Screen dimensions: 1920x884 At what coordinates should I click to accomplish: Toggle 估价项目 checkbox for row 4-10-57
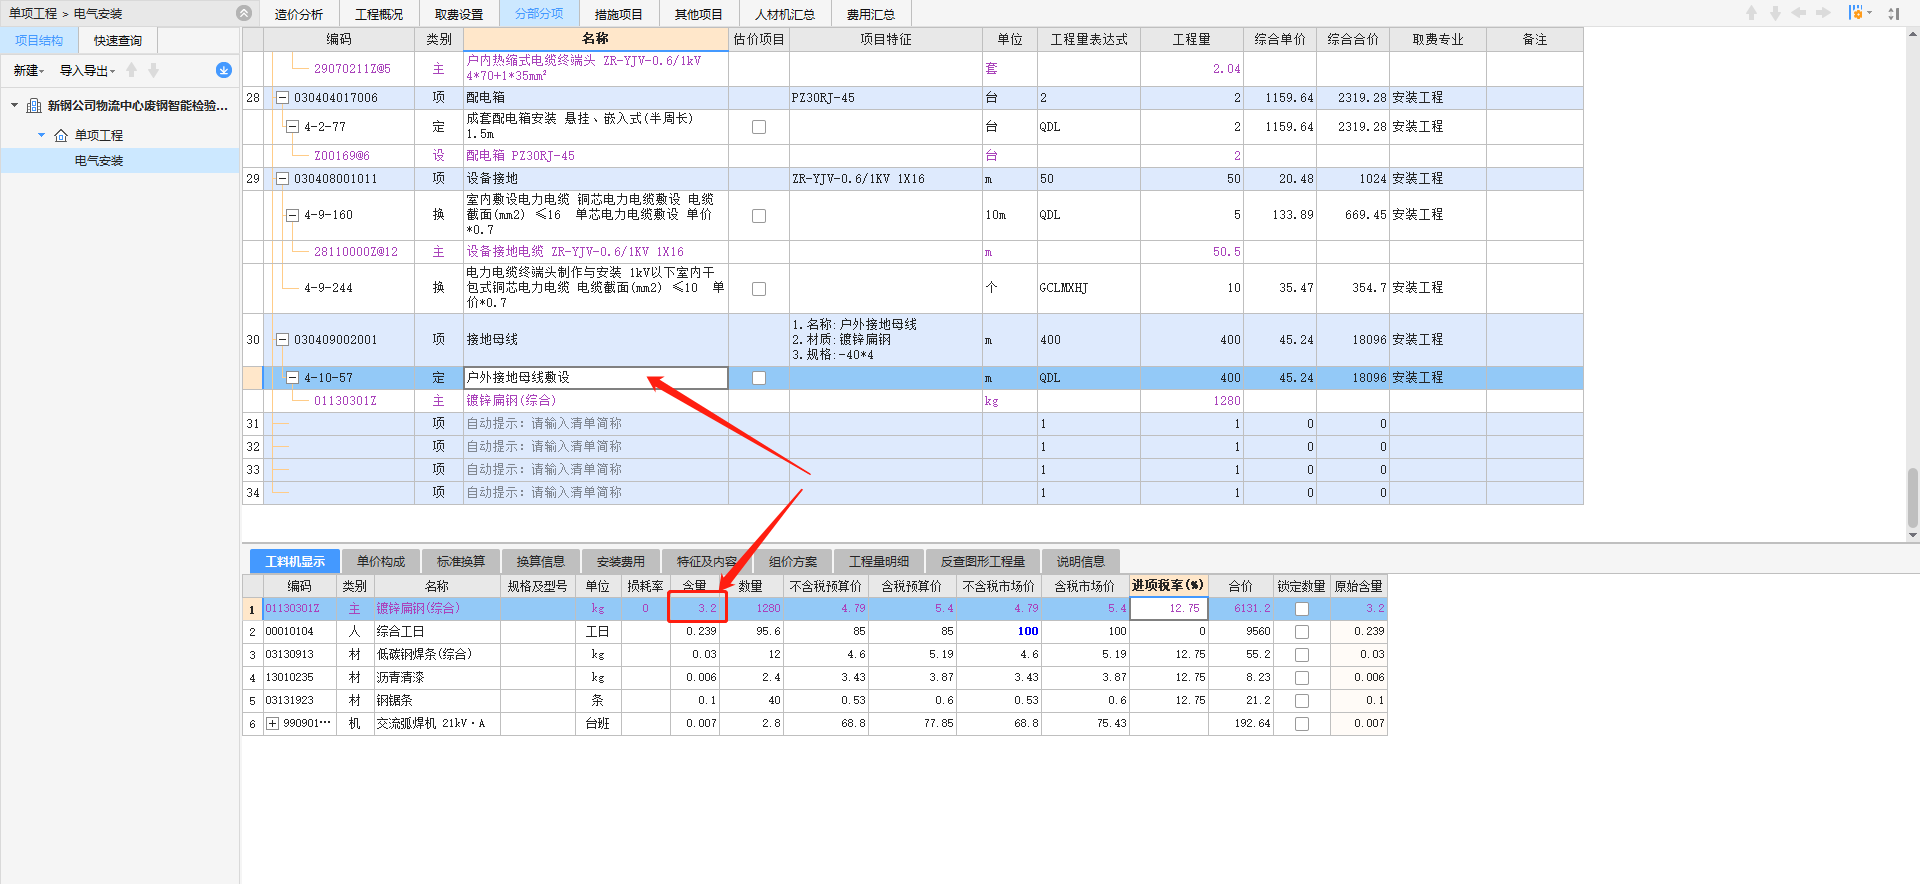tap(759, 378)
